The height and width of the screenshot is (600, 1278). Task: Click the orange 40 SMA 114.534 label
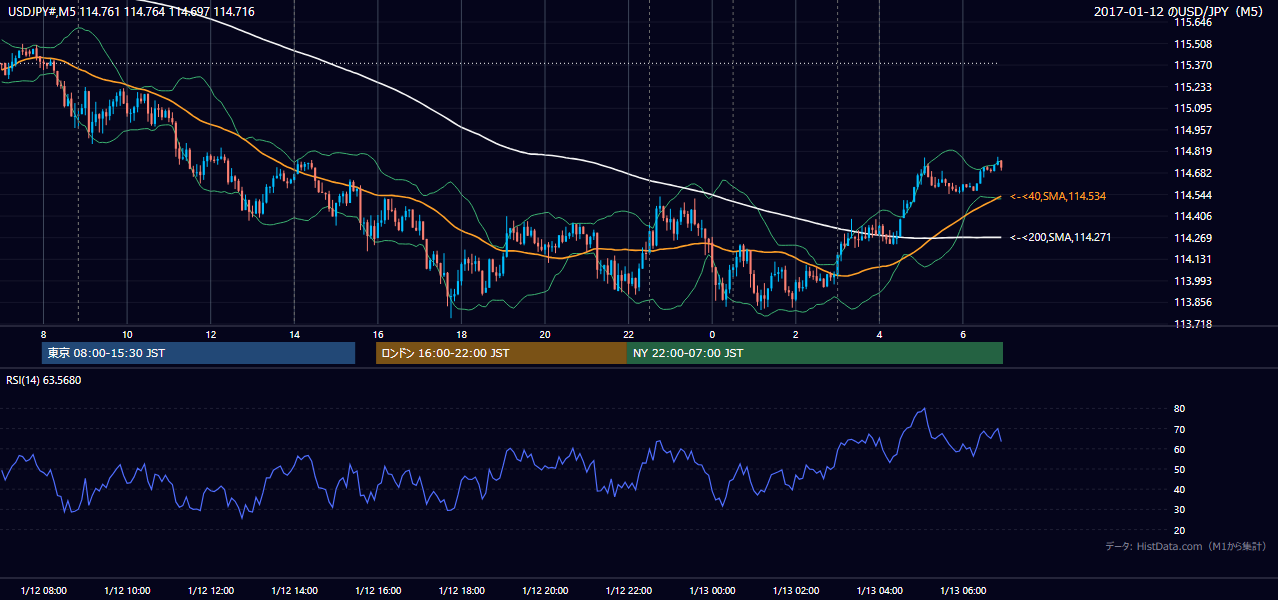tap(1058, 196)
